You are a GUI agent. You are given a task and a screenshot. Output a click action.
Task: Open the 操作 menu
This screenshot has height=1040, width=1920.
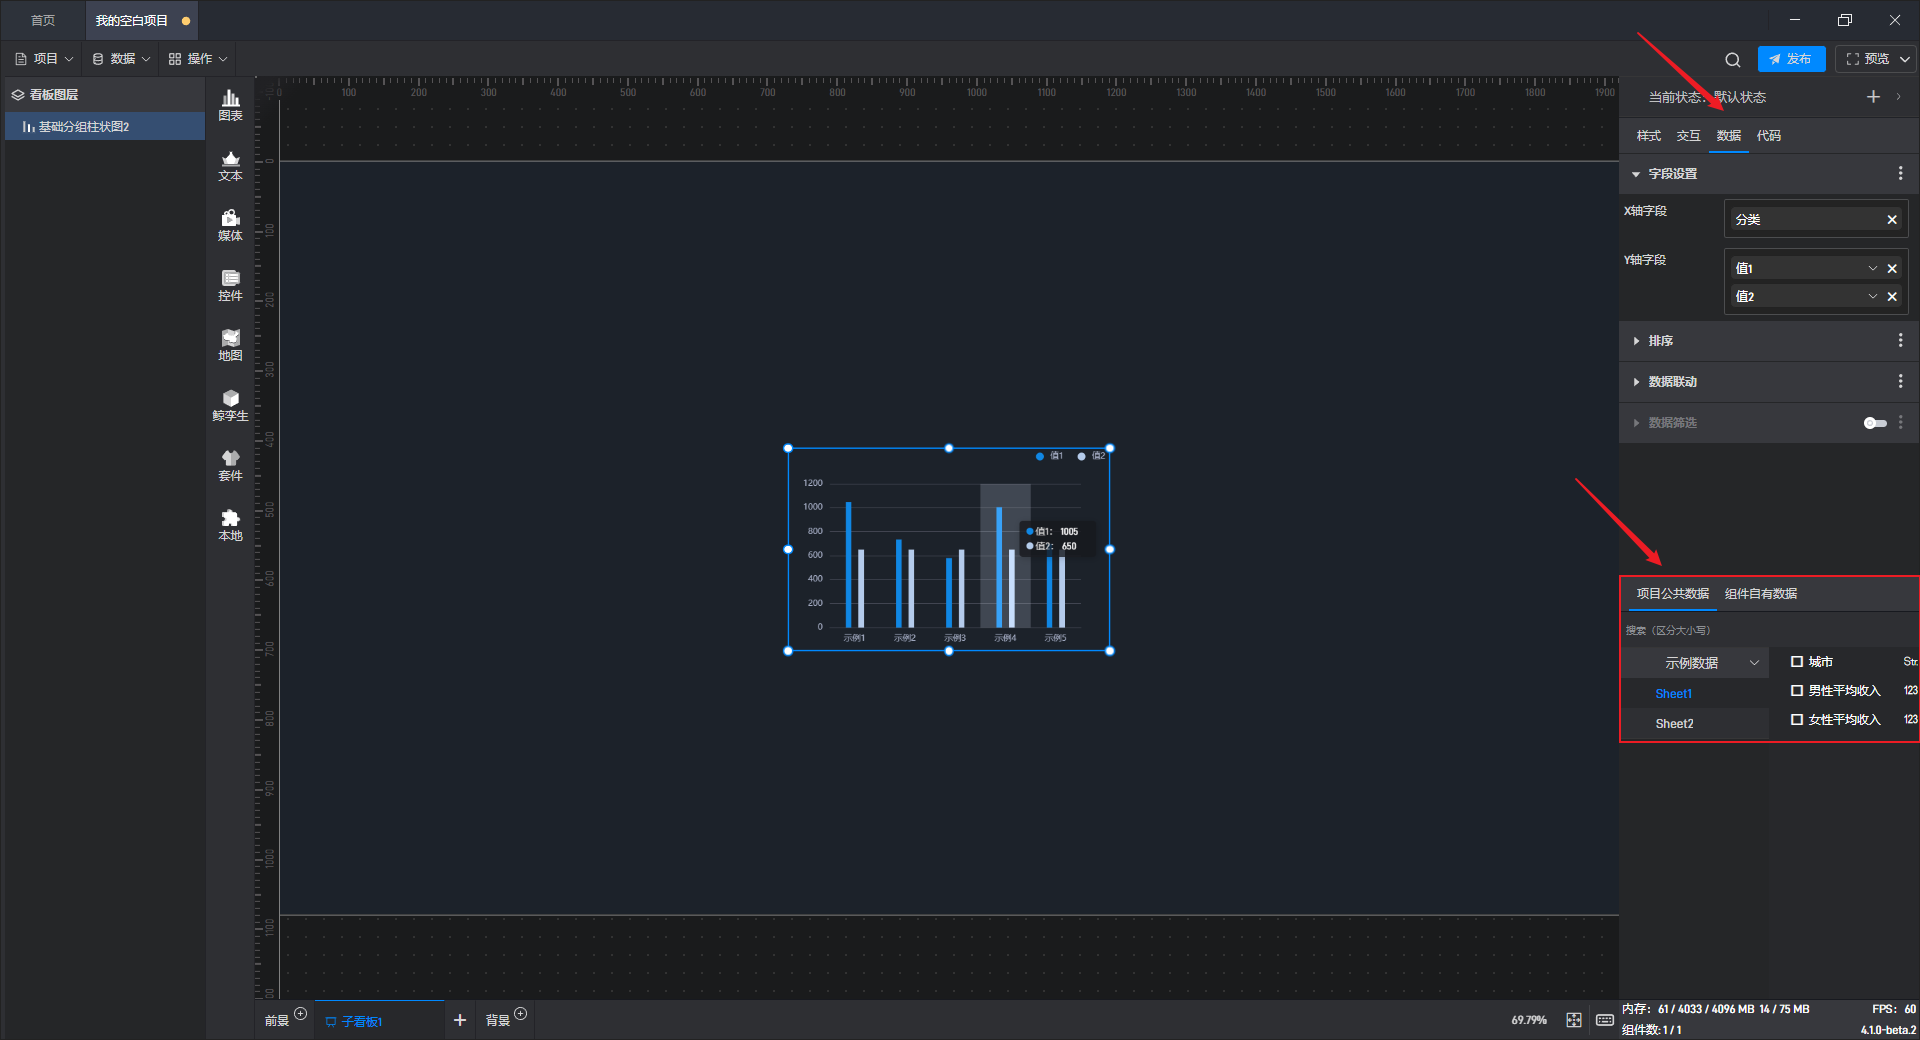click(198, 59)
